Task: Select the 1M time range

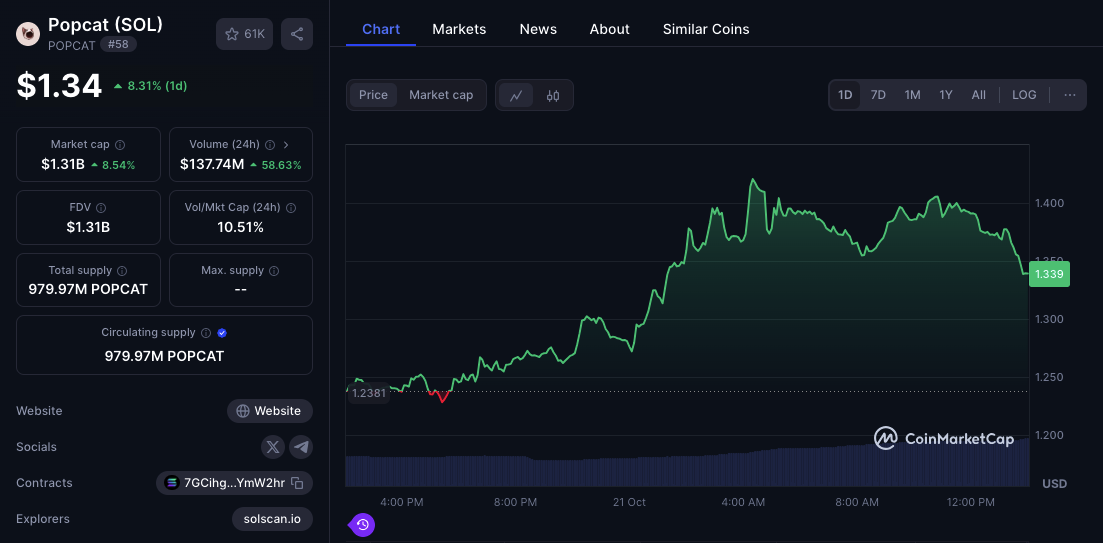Action: [912, 95]
